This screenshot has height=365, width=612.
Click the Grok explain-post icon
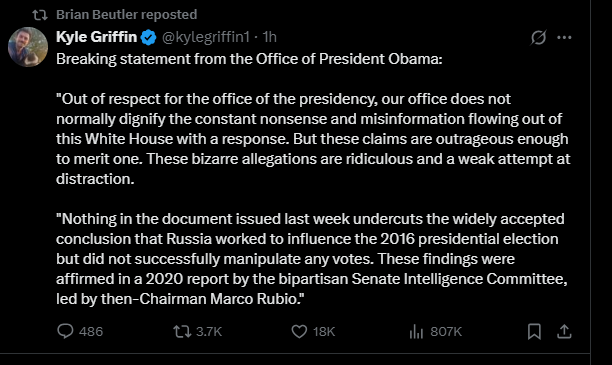[538, 37]
